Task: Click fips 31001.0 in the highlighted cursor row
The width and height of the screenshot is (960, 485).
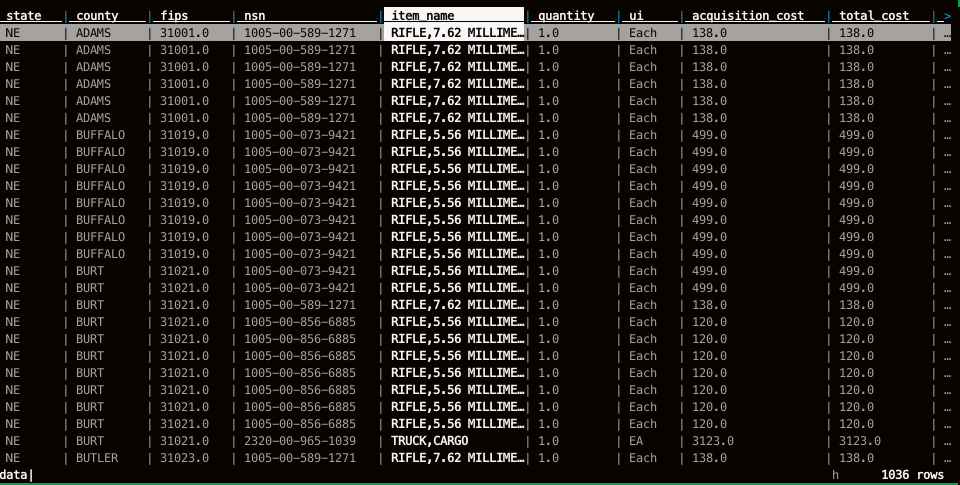Action: point(184,32)
